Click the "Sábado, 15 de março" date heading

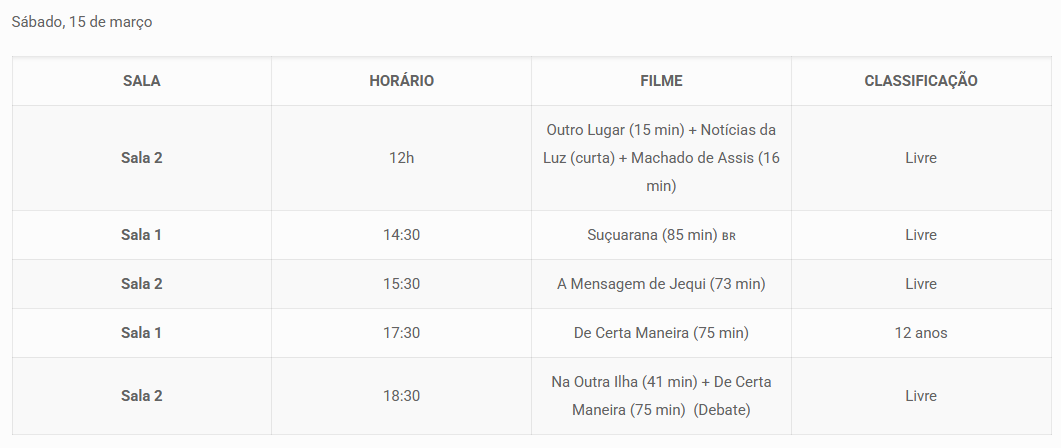click(x=82, y=22)
